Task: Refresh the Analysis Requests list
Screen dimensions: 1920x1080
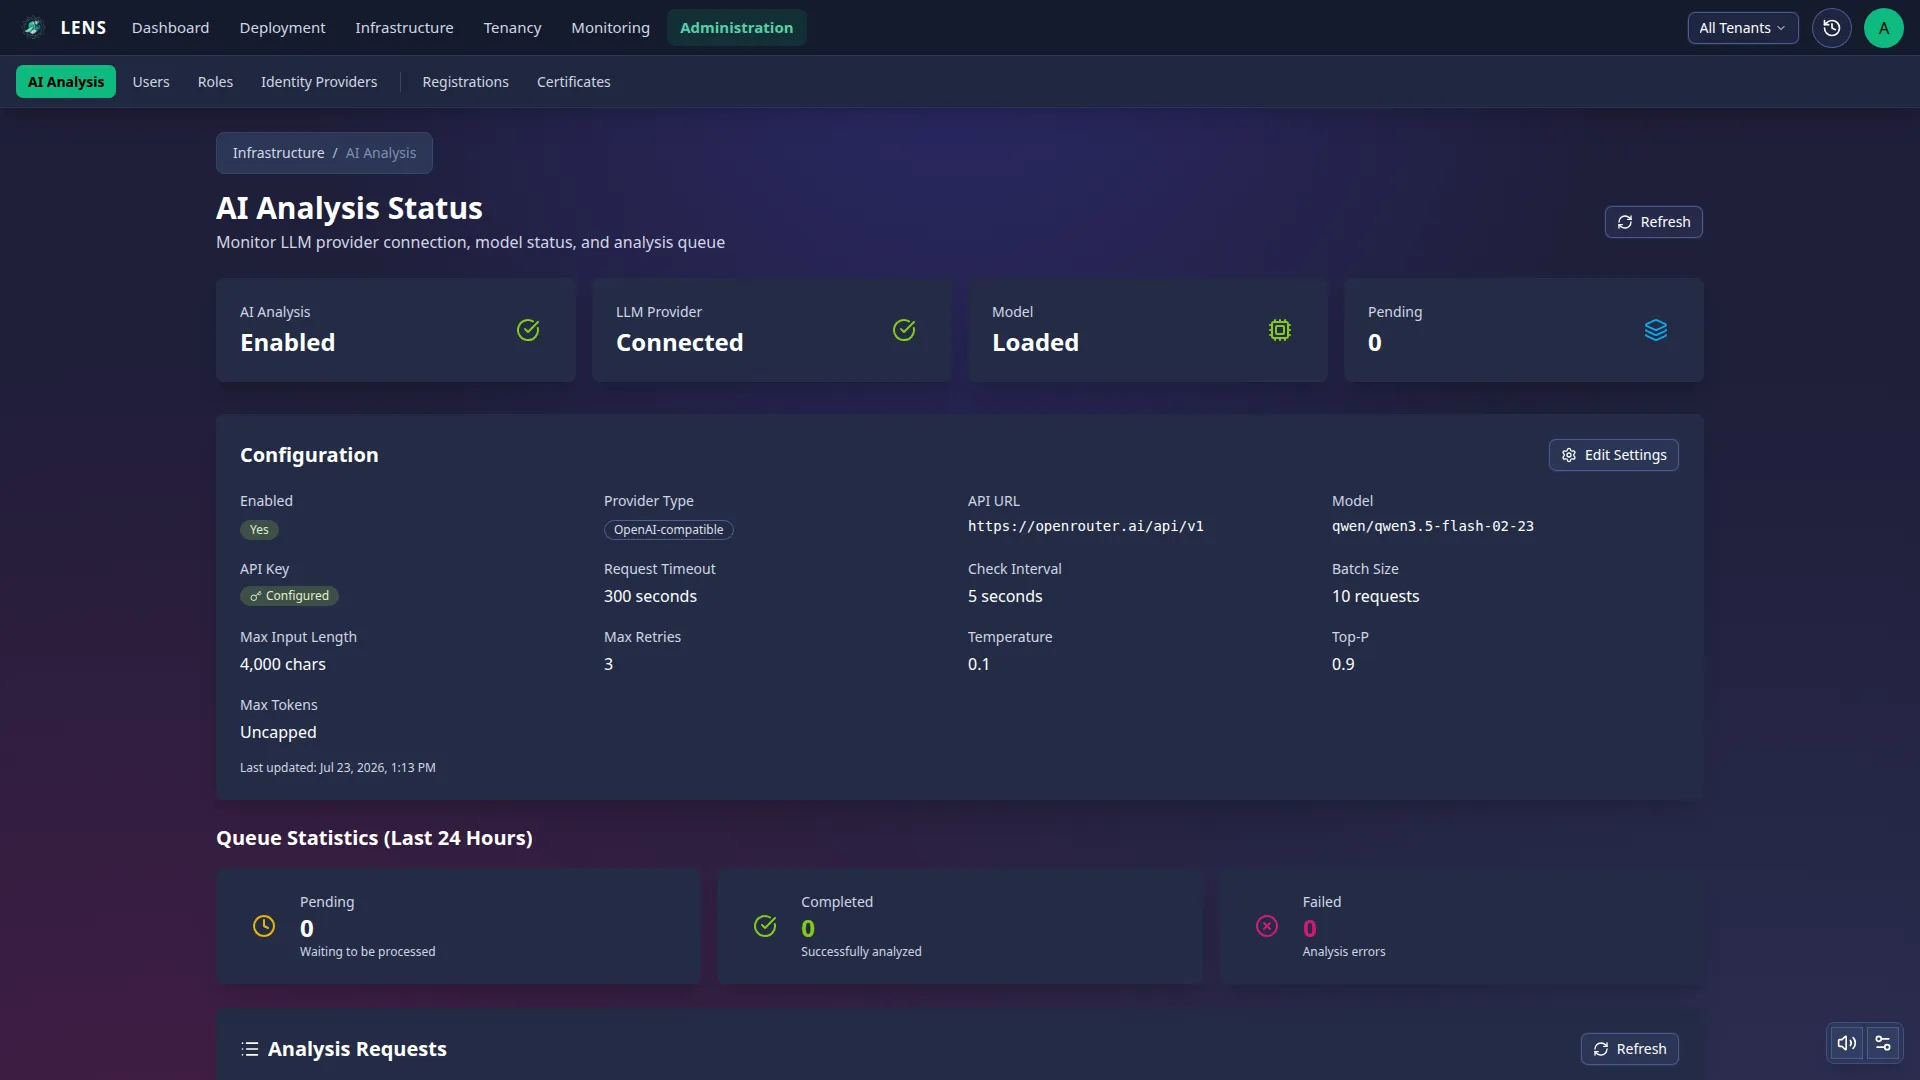Action: point(1629,1049)
